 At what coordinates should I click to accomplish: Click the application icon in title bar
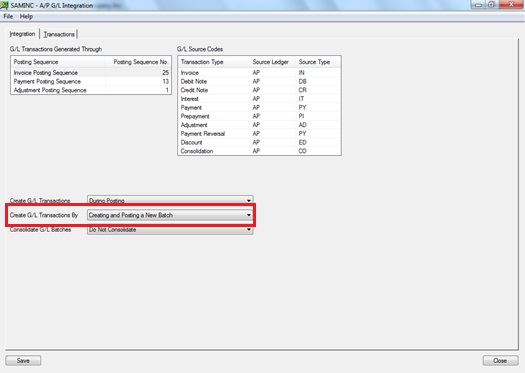click(4, 5)
